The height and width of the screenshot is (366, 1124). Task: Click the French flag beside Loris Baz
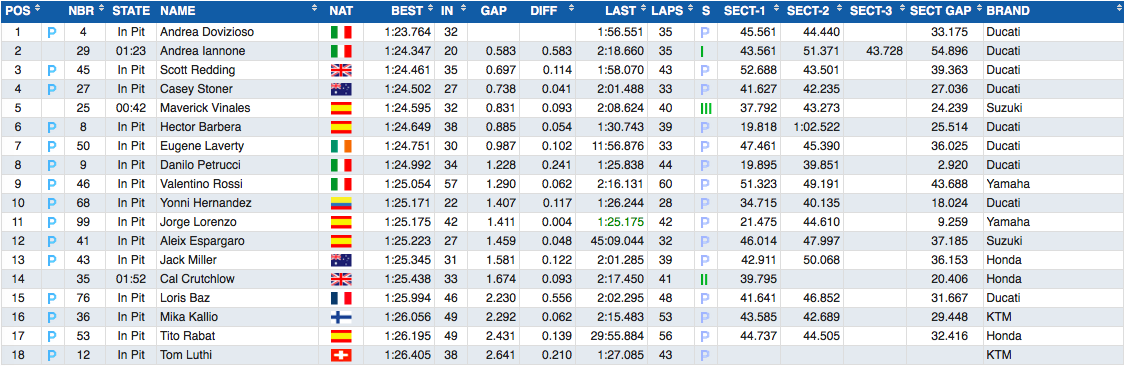[341, 298]
